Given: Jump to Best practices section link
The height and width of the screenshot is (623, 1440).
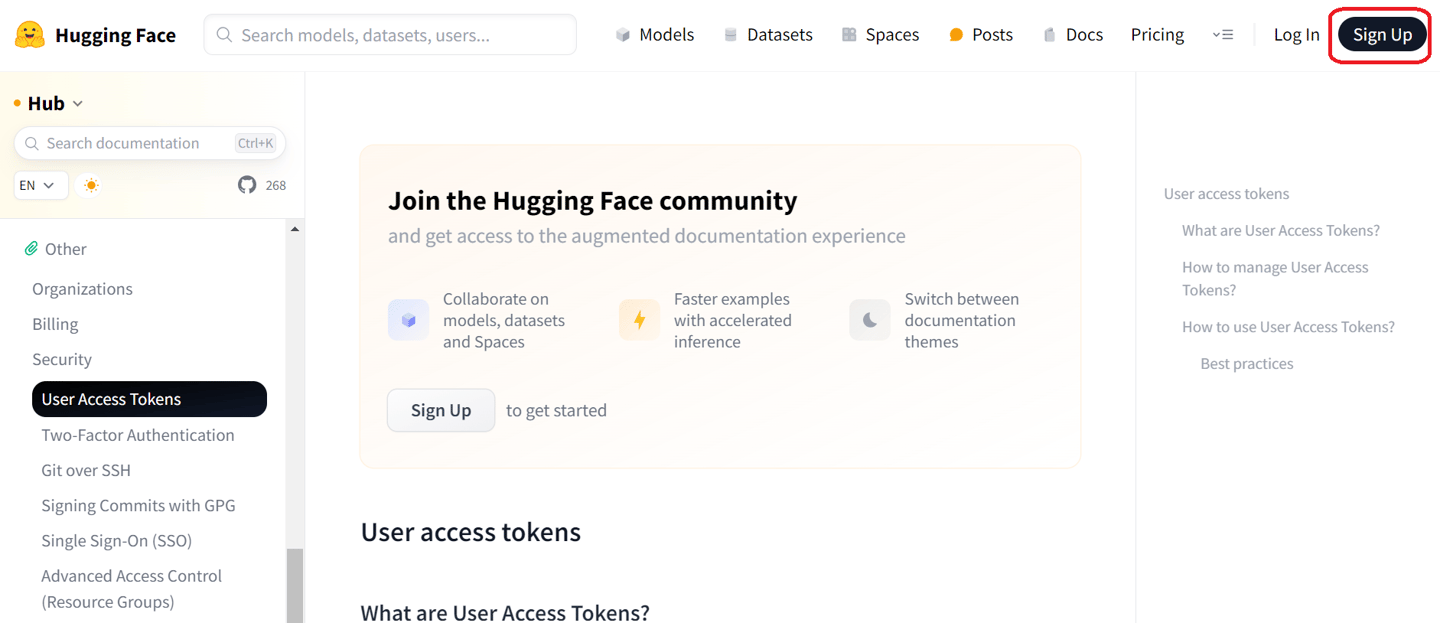Looking at the screenshot, I should click(x=1247, y=363).
